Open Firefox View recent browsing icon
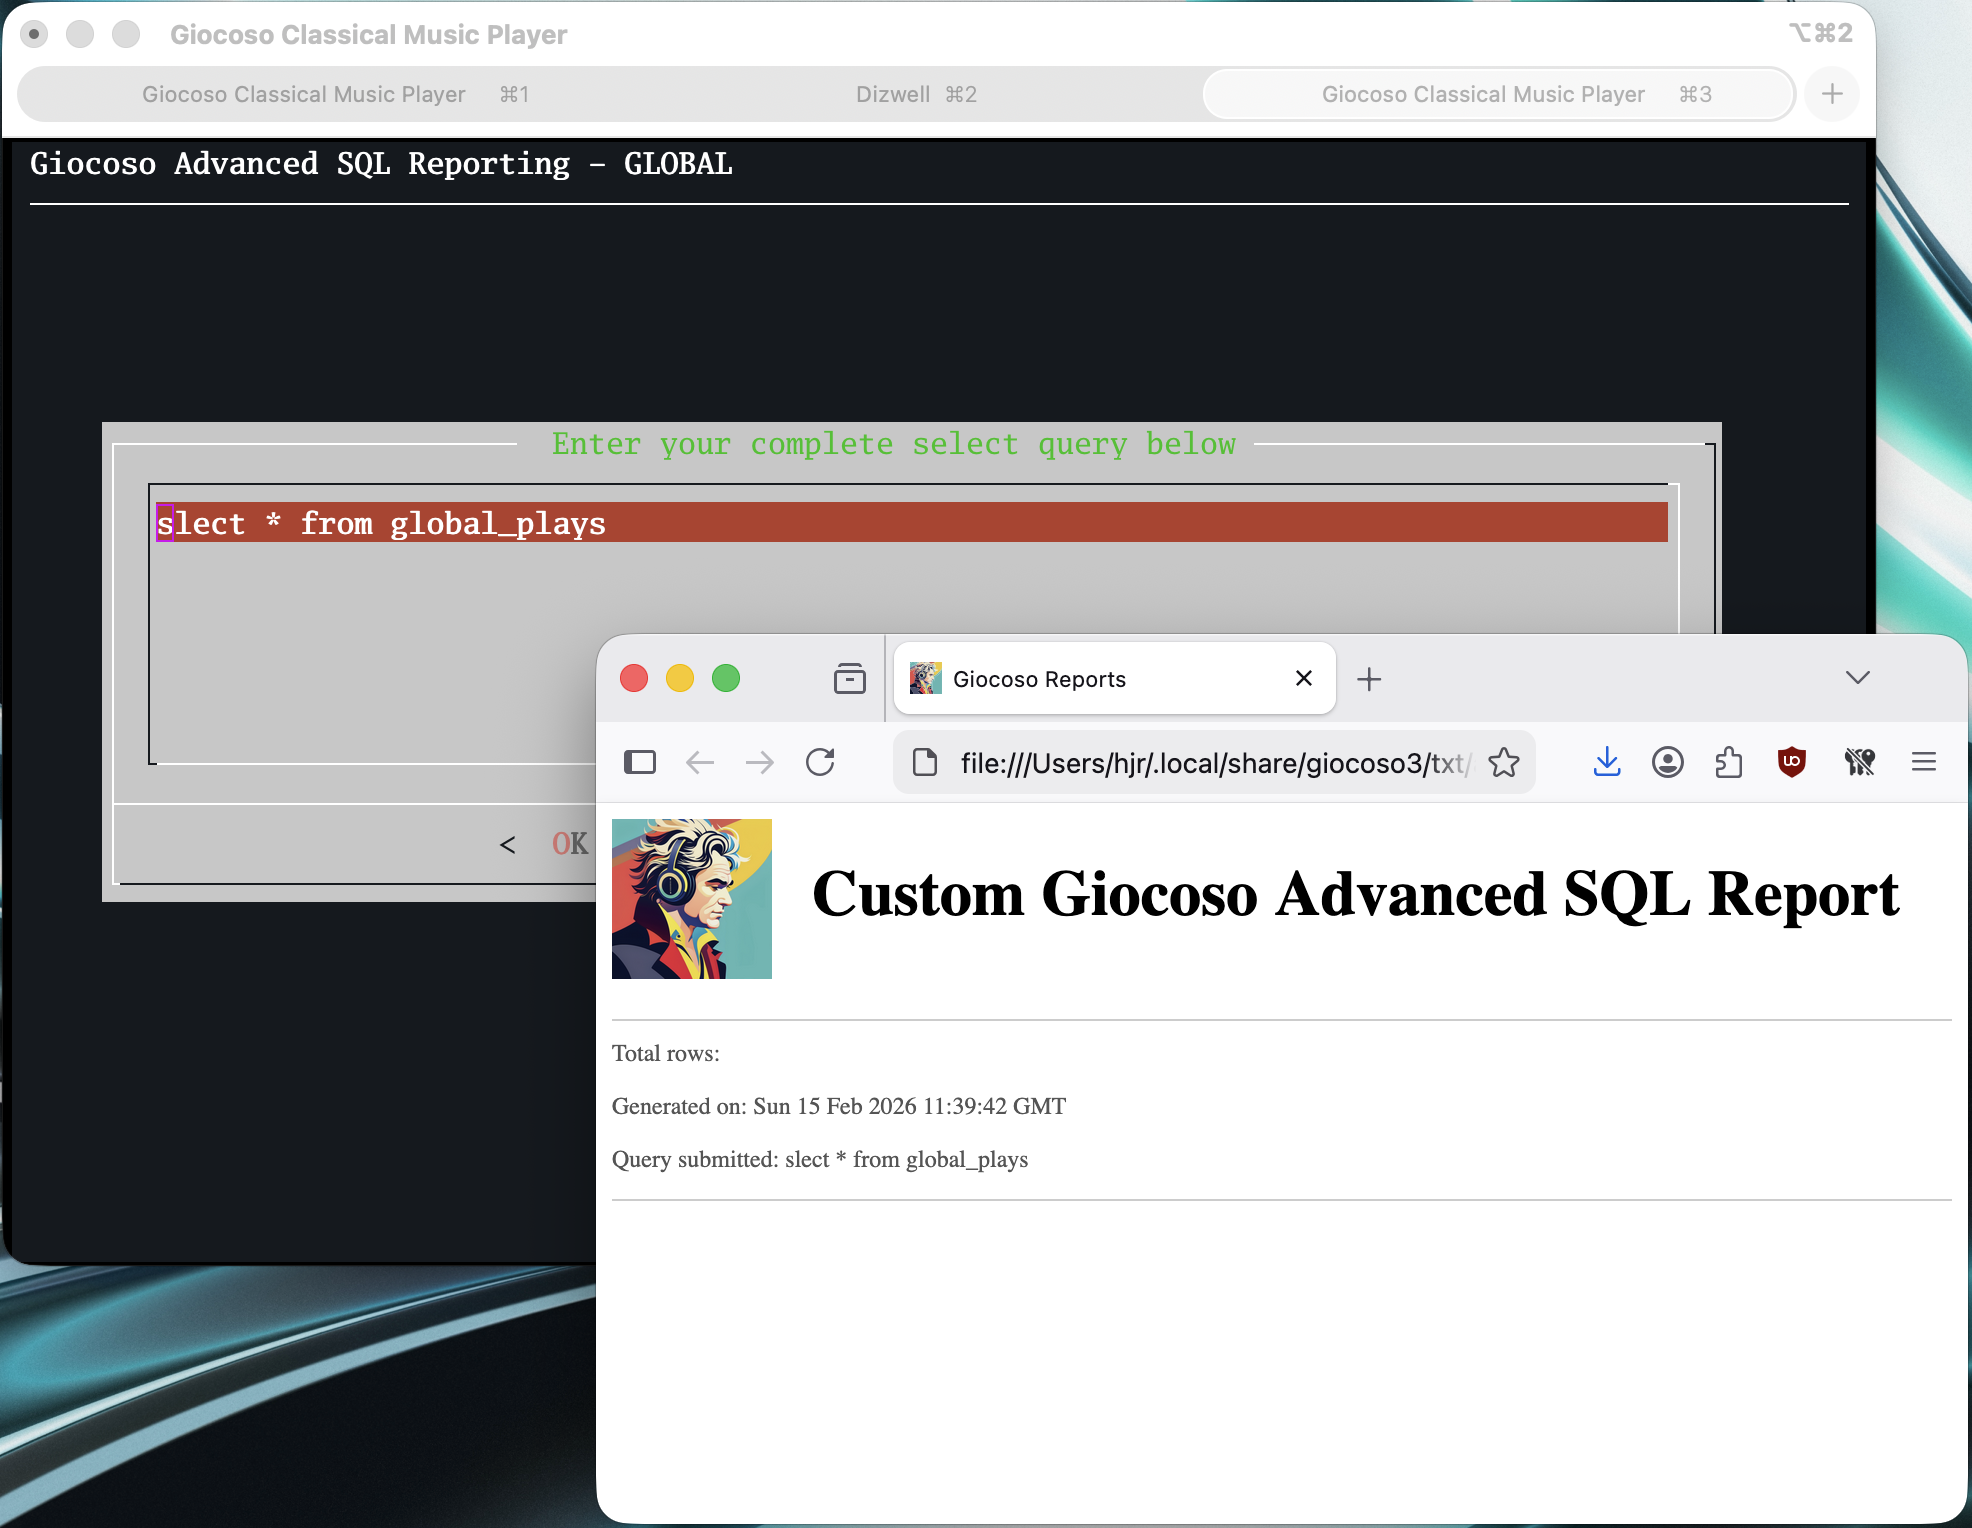The height and width of the screenshot is (1528, 1972). 849,678
